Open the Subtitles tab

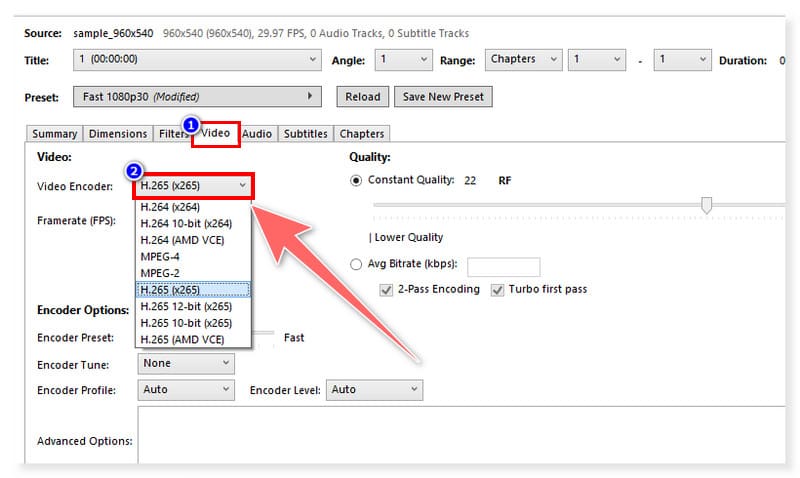coord(305,134)
